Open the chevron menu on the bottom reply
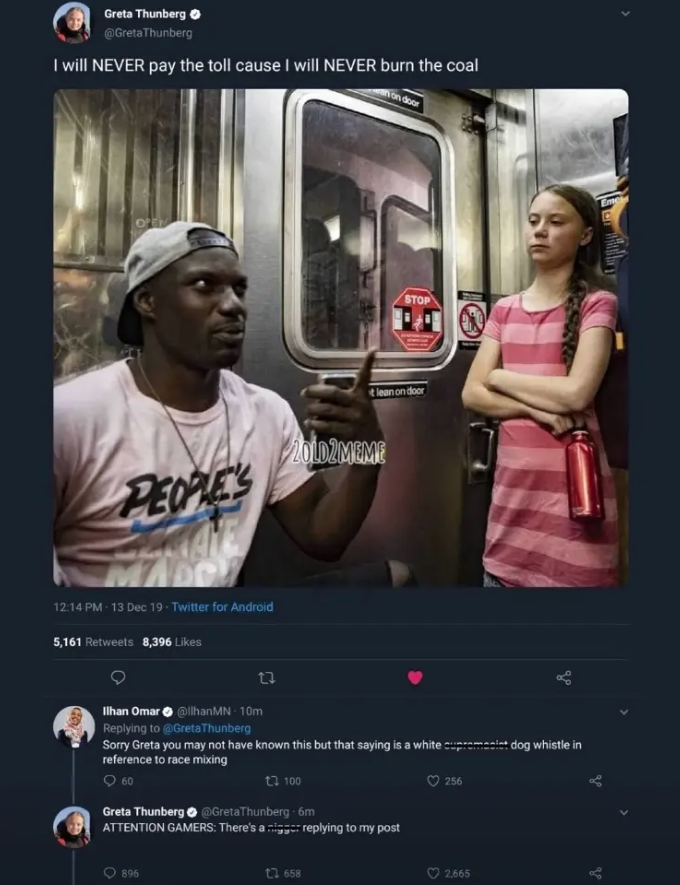 (x=624, y=812)
